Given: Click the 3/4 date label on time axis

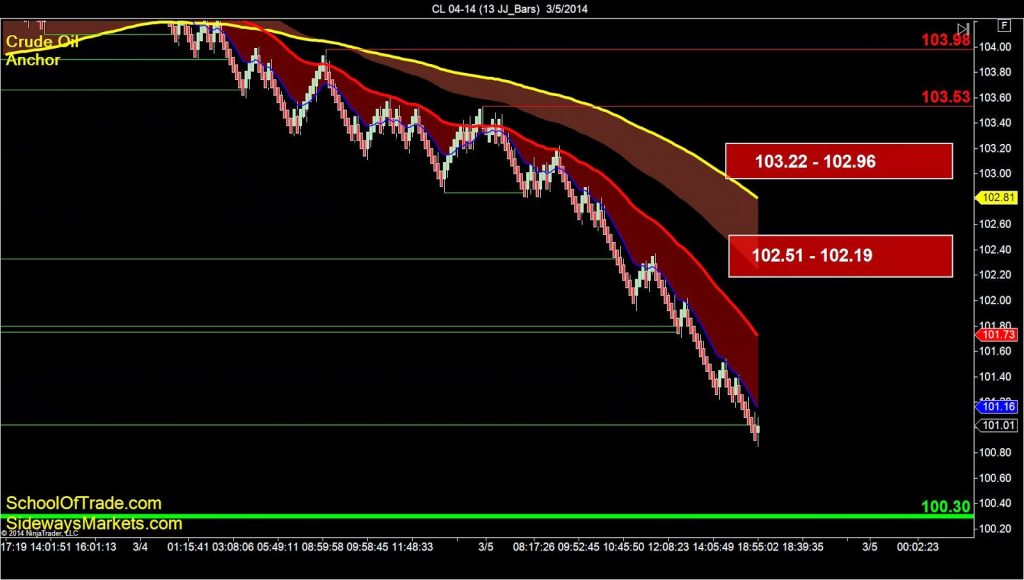Looking at the screenshot, I should (x=140, y=546).
